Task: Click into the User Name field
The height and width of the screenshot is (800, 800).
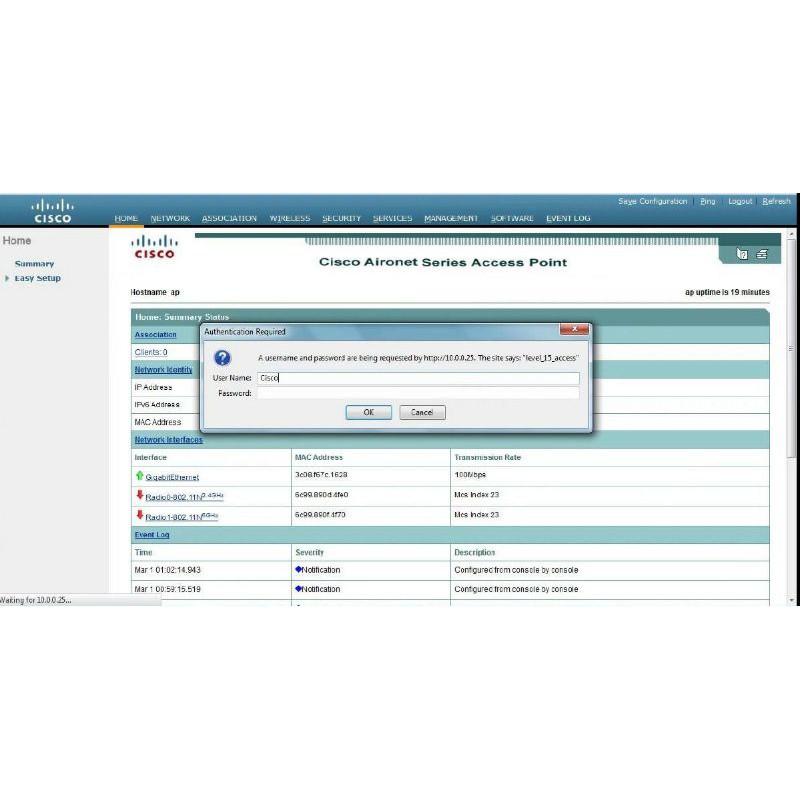Action: 418,378
